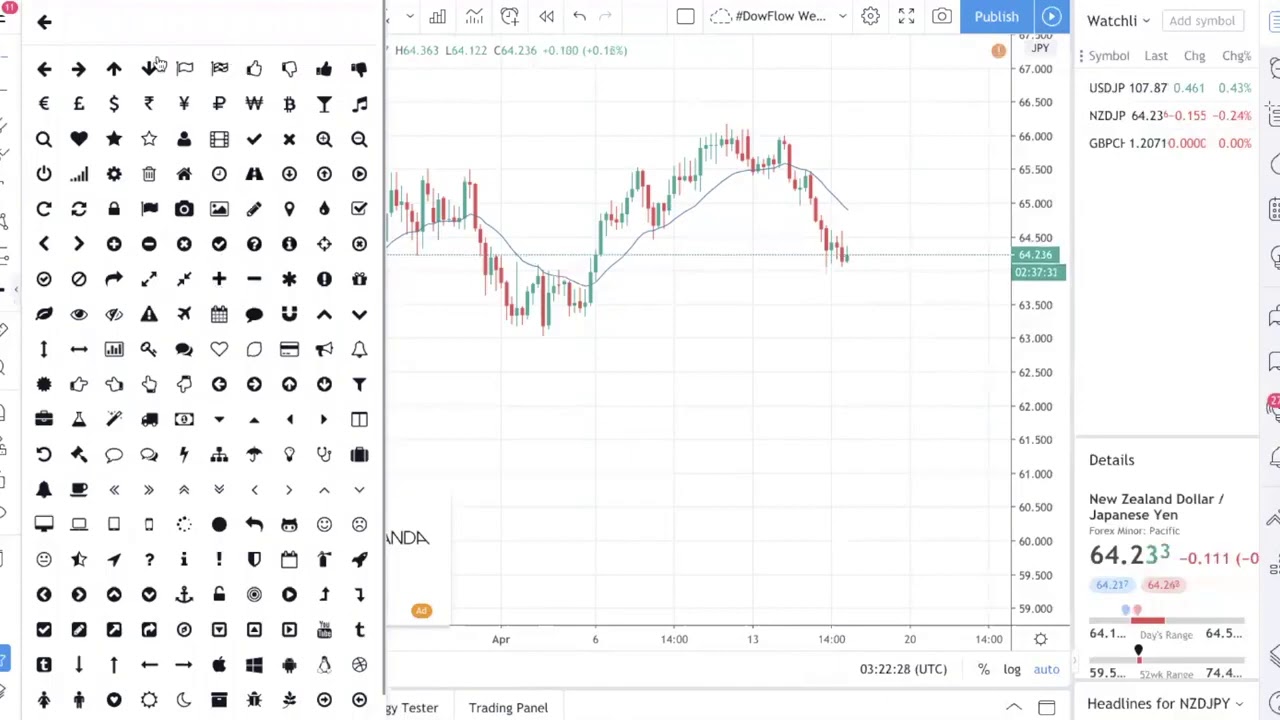Pick the warning triangle icon

click(x=149, y=314)
